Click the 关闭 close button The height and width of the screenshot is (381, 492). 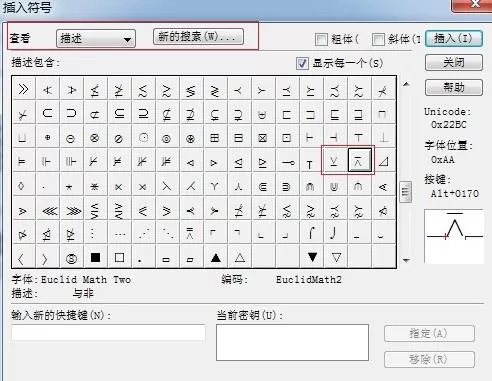pyautogui.click(x=454, y=62)
